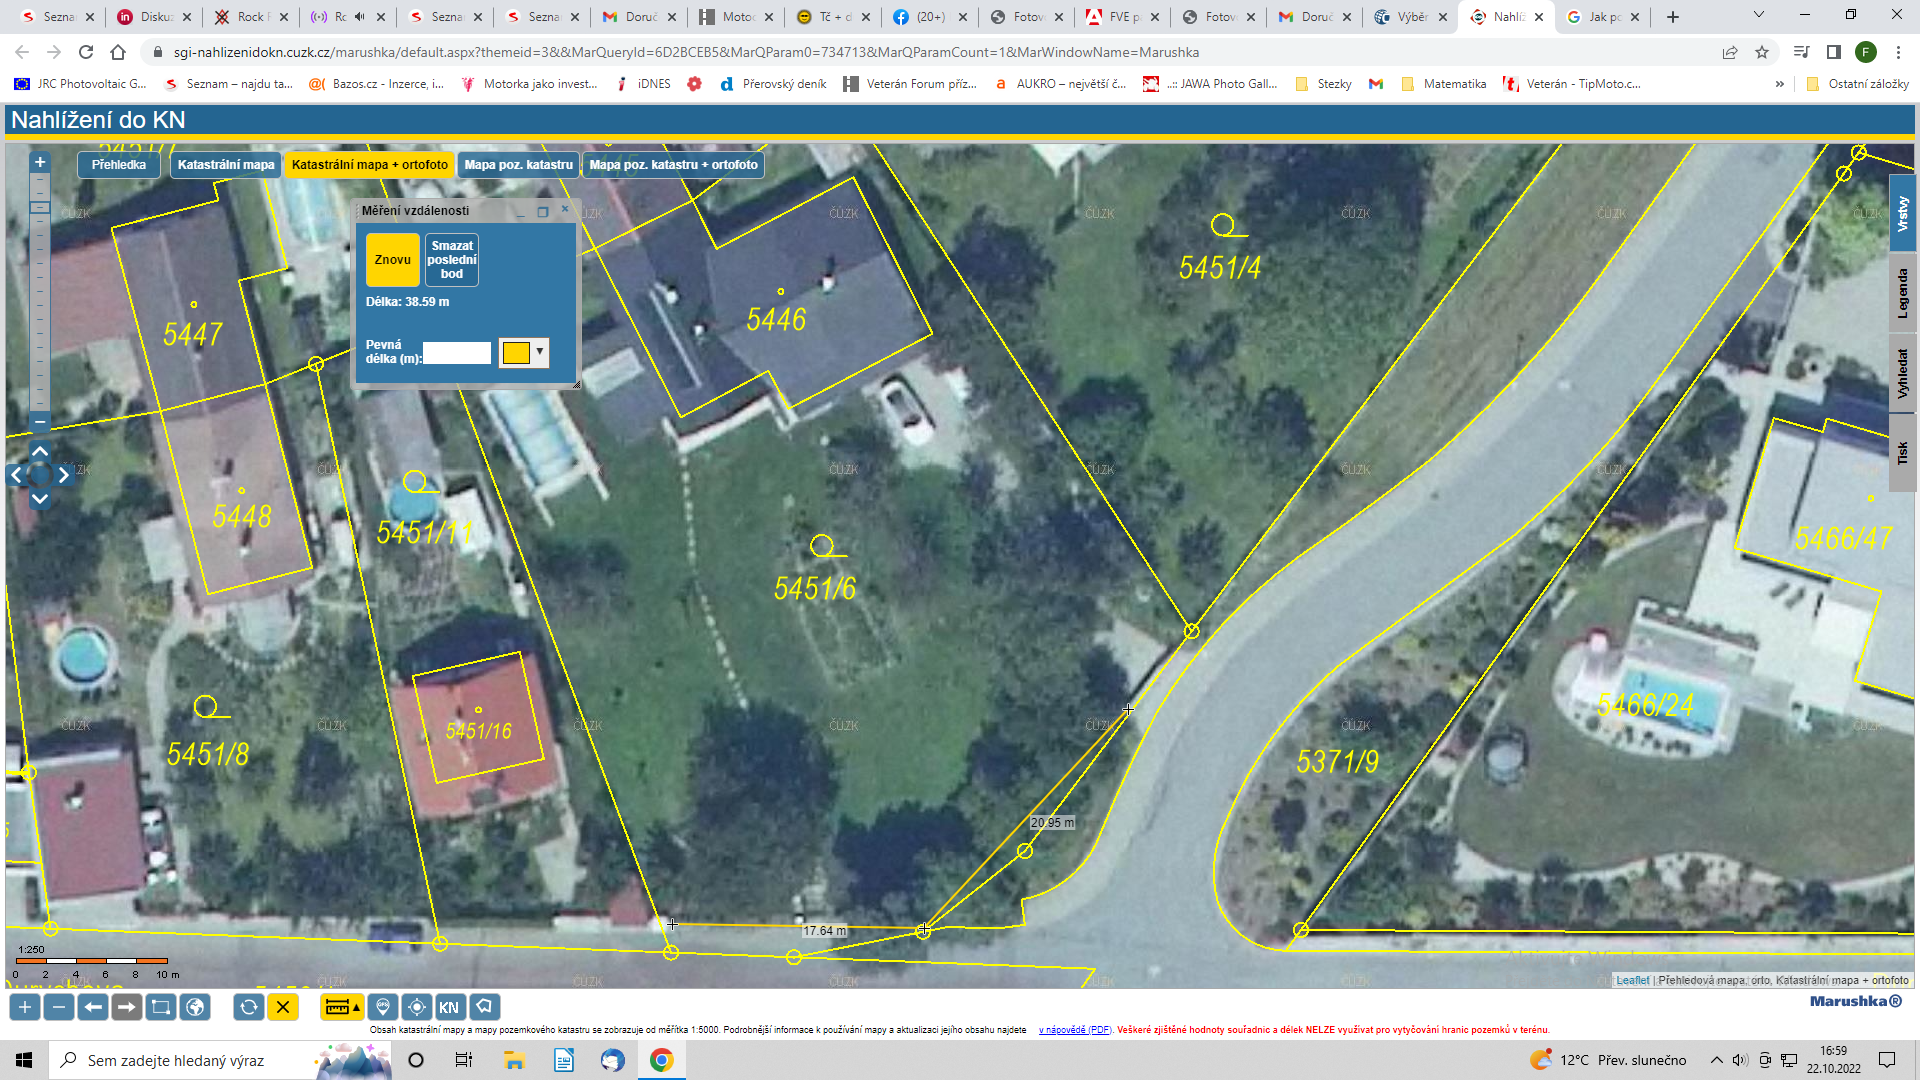1920x1080 pixels.
Task: Click the Znovu button
Action: click(x=392, y=260)
